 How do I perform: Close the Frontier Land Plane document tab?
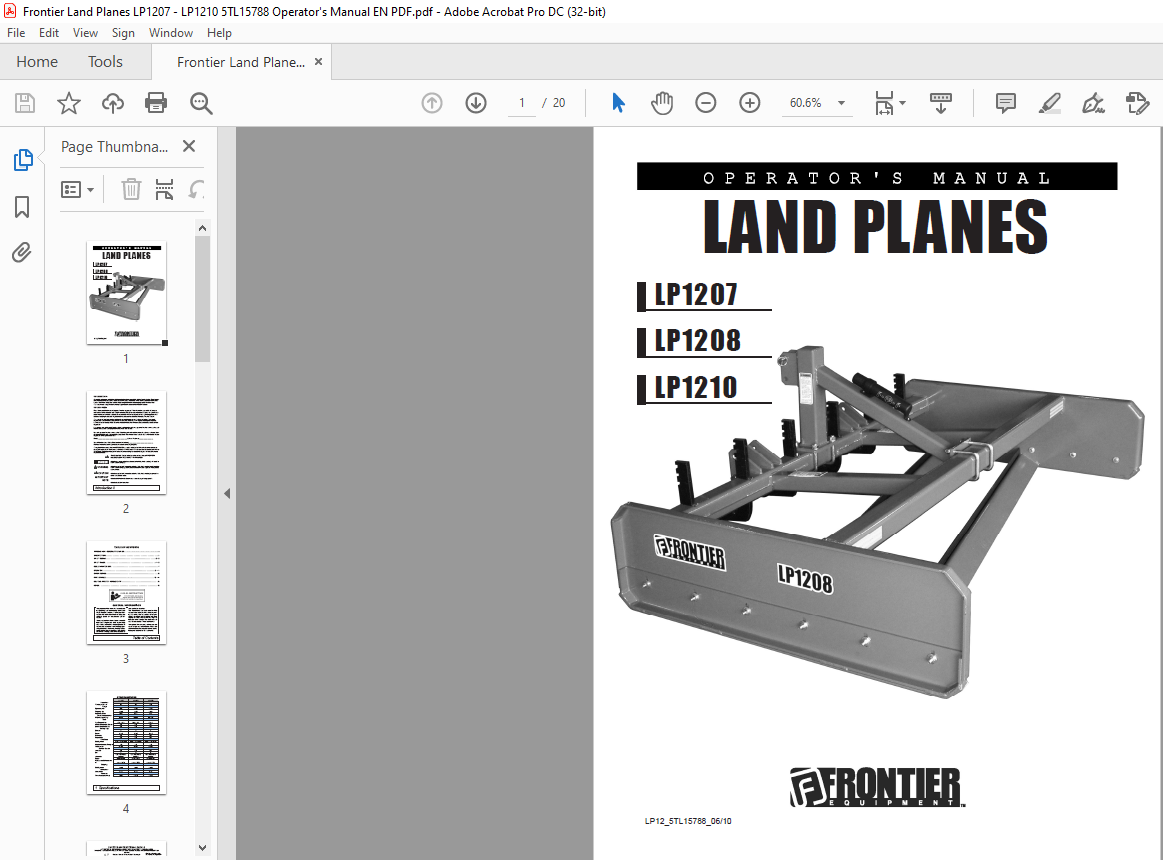318,62
